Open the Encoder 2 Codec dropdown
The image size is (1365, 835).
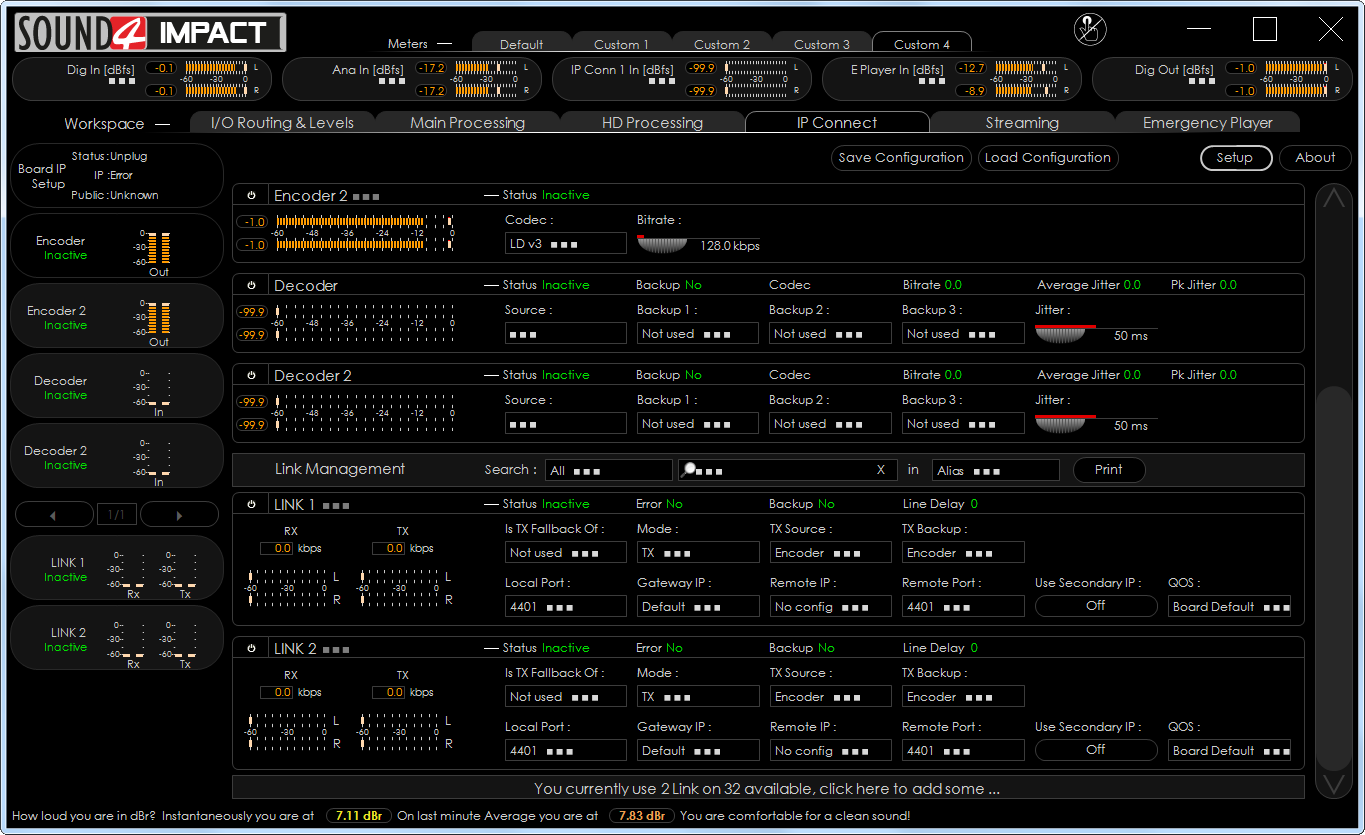(565, 244)
